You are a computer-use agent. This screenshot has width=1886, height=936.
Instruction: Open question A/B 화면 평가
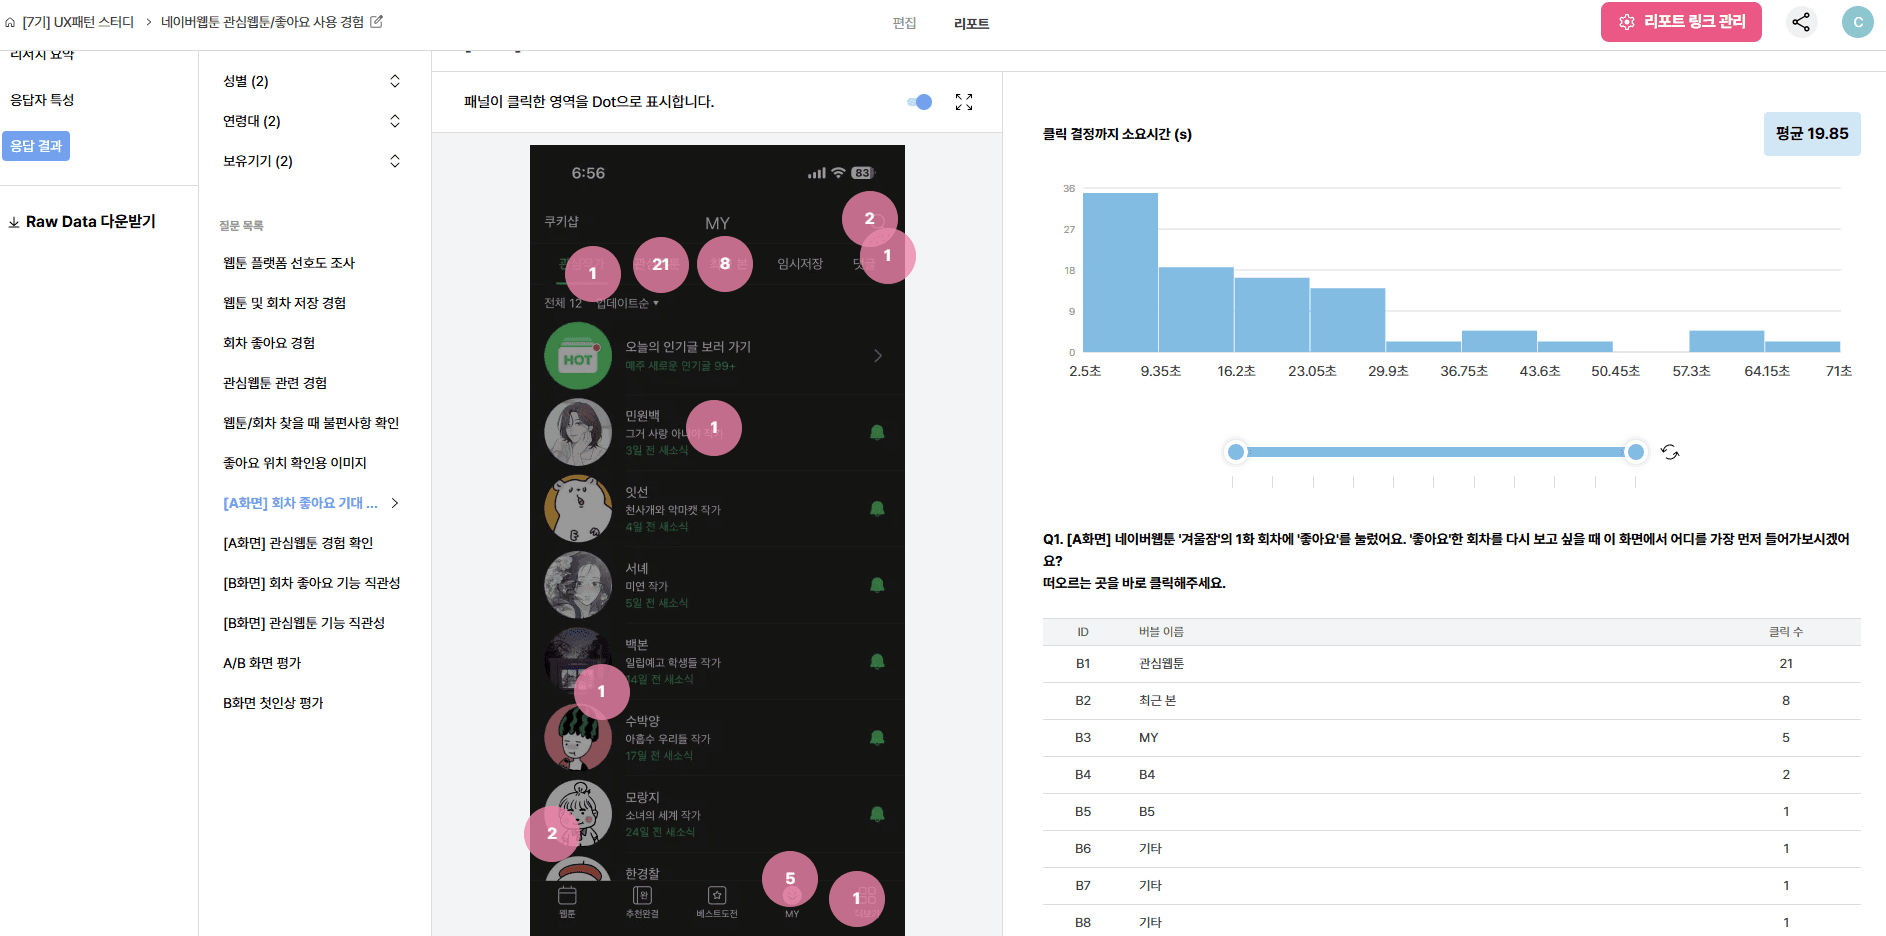(262, 663)
